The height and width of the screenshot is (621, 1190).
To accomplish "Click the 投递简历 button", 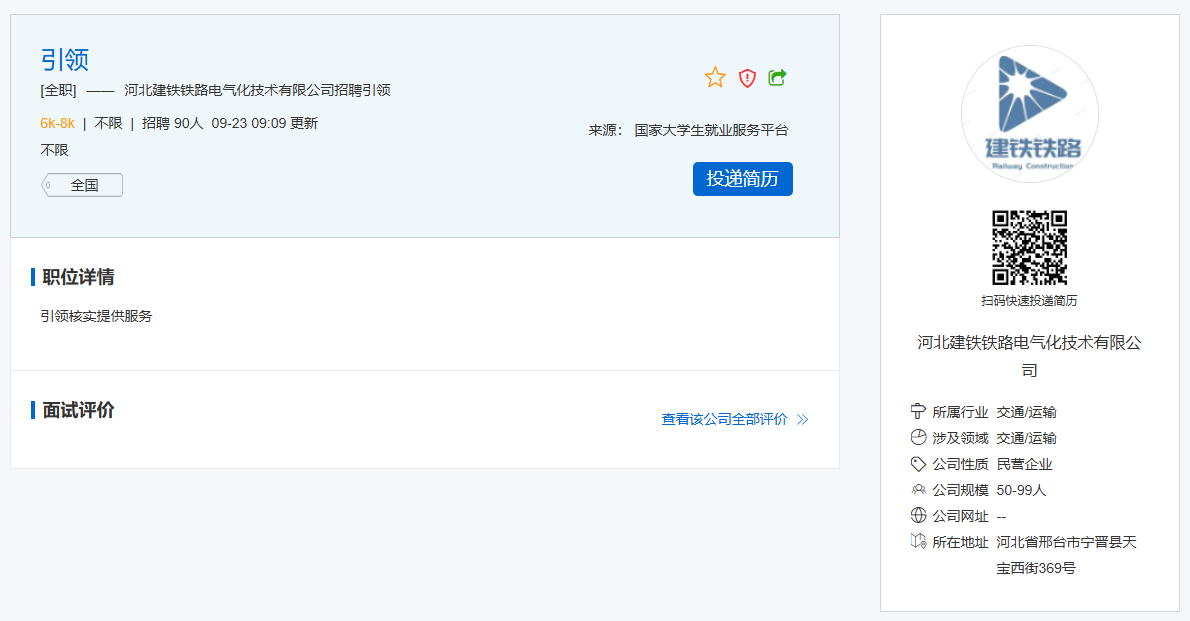I will pyautogui.click(x=742, y=179).
